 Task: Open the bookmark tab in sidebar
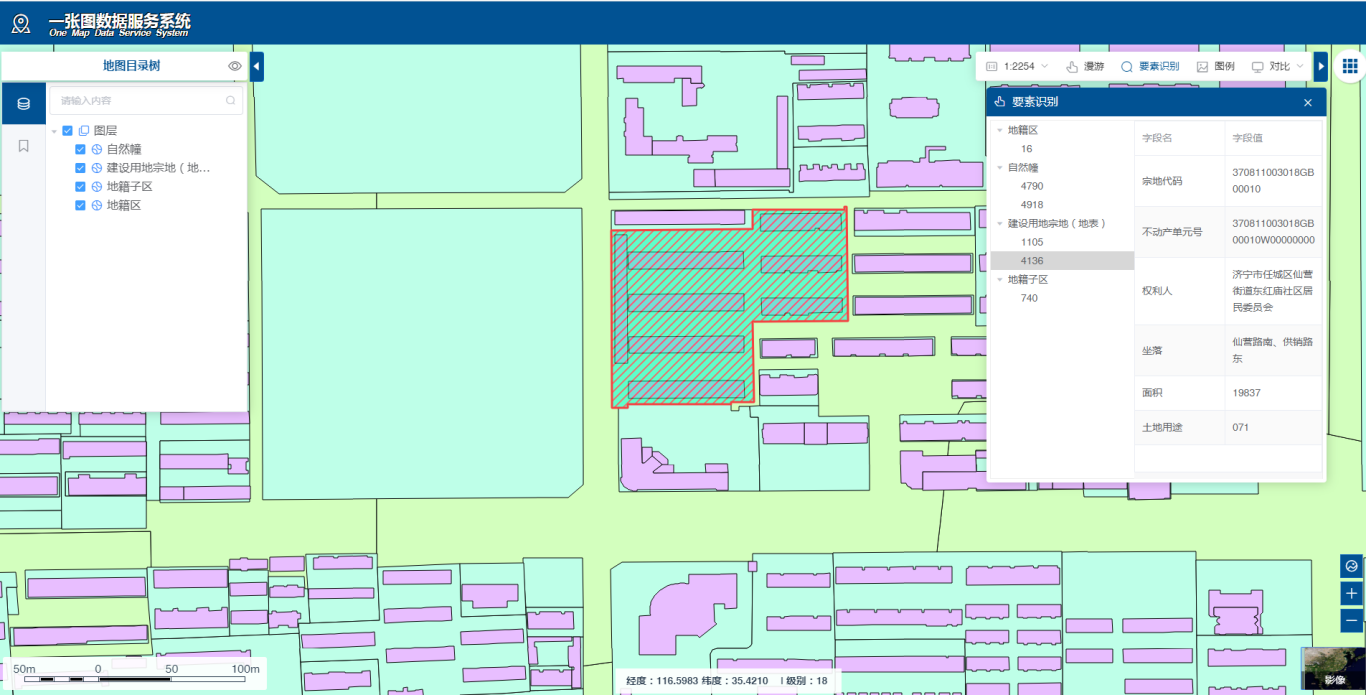tap(23, 146)
